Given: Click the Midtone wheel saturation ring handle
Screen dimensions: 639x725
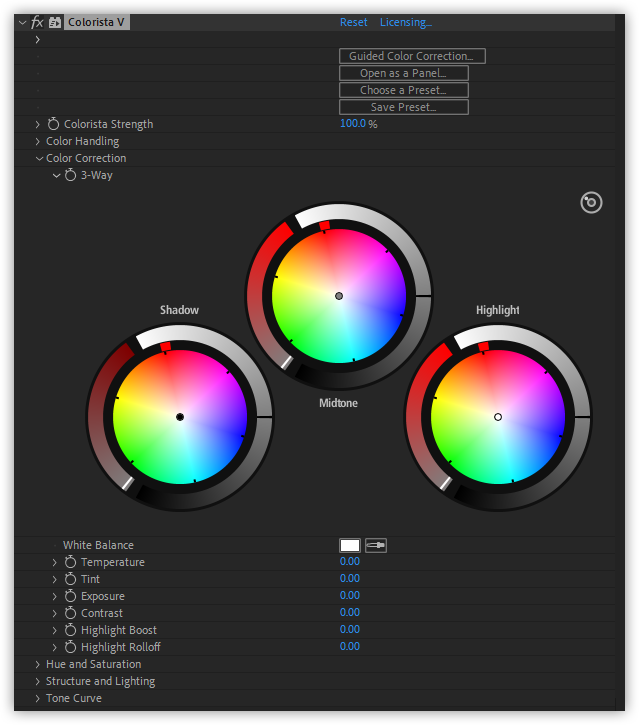Looking at the screenshot, I should tap(287, 362).
